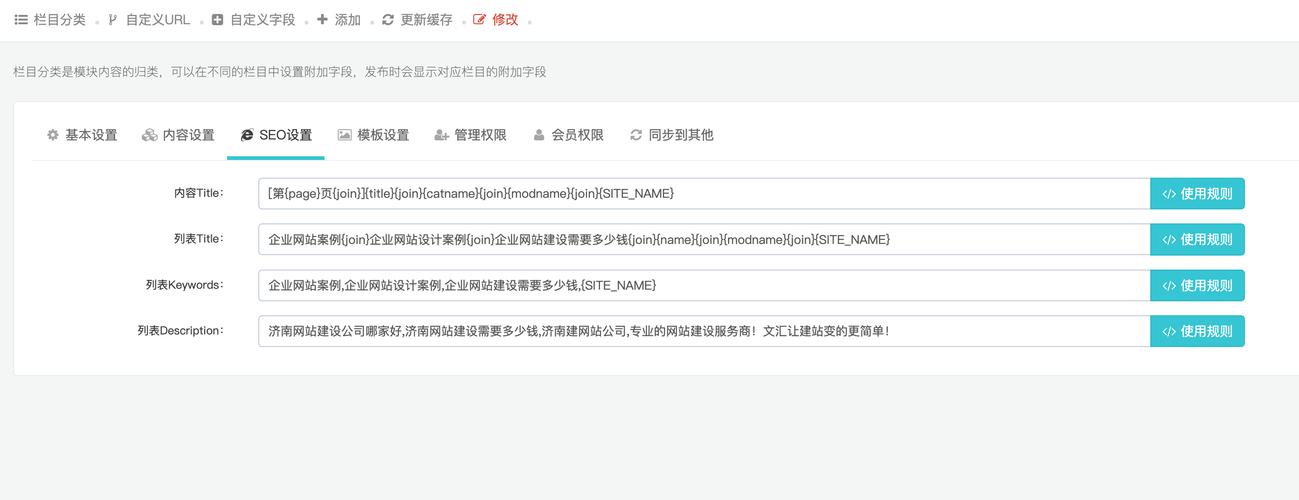Click the IE icon of SEO设置 tab
The width and height of the screenshot is (1299, 500).
pos(247,135)
